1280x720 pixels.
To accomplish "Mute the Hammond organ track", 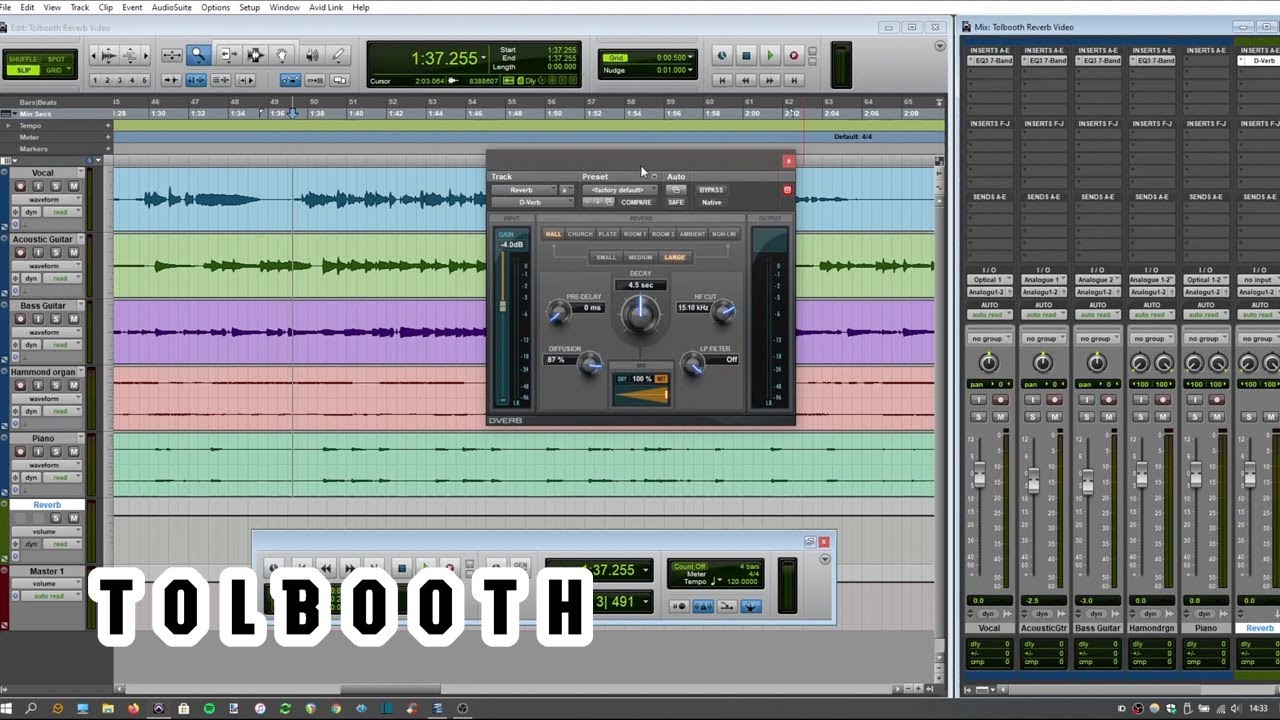I will coord(73,385).
